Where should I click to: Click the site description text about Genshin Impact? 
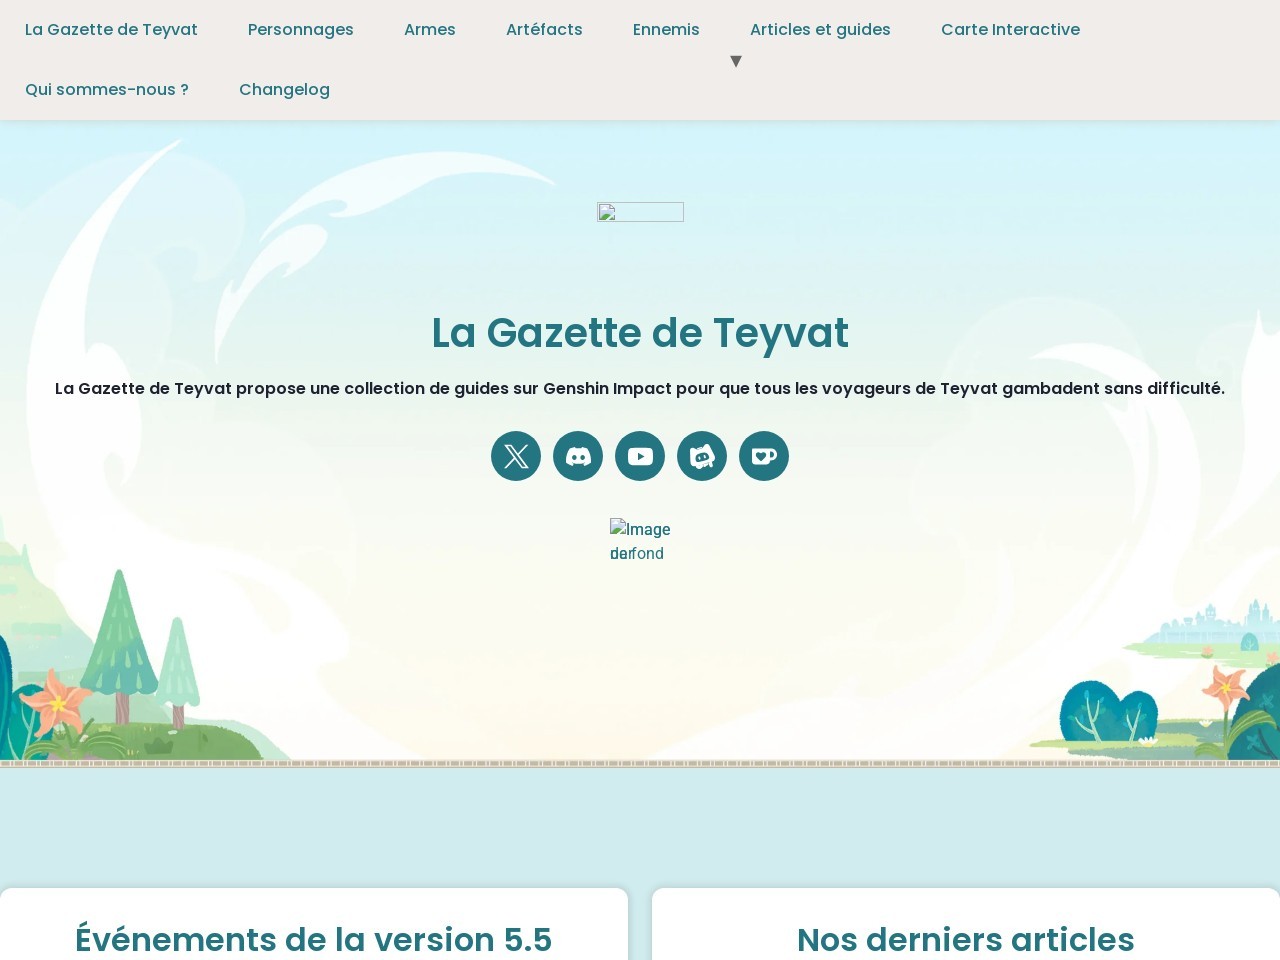[640, 388]
